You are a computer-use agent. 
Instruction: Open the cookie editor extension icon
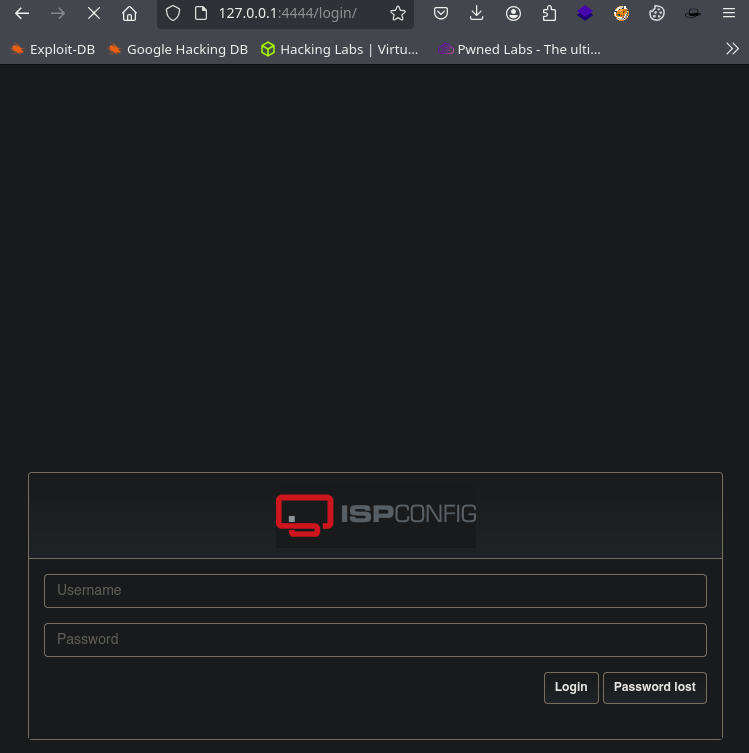click(x=657, y=13)
